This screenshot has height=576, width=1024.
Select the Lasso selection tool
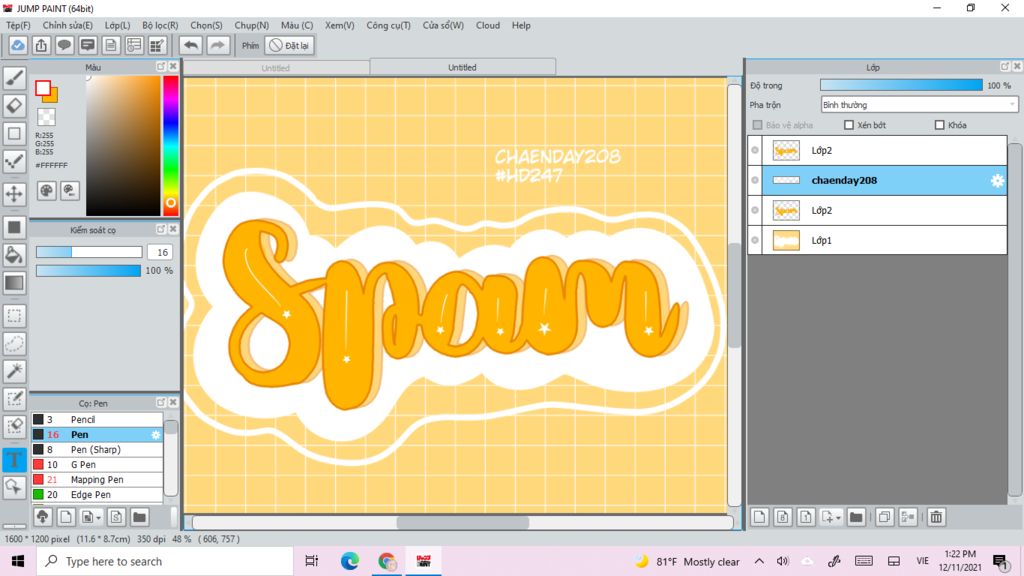coord(14,344)
